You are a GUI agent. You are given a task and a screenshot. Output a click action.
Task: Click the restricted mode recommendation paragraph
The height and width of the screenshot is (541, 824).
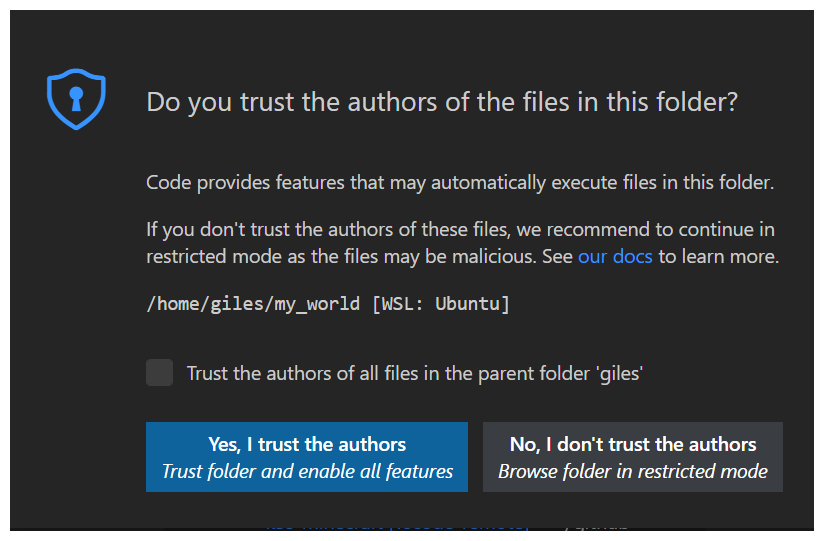pos(460,243)
